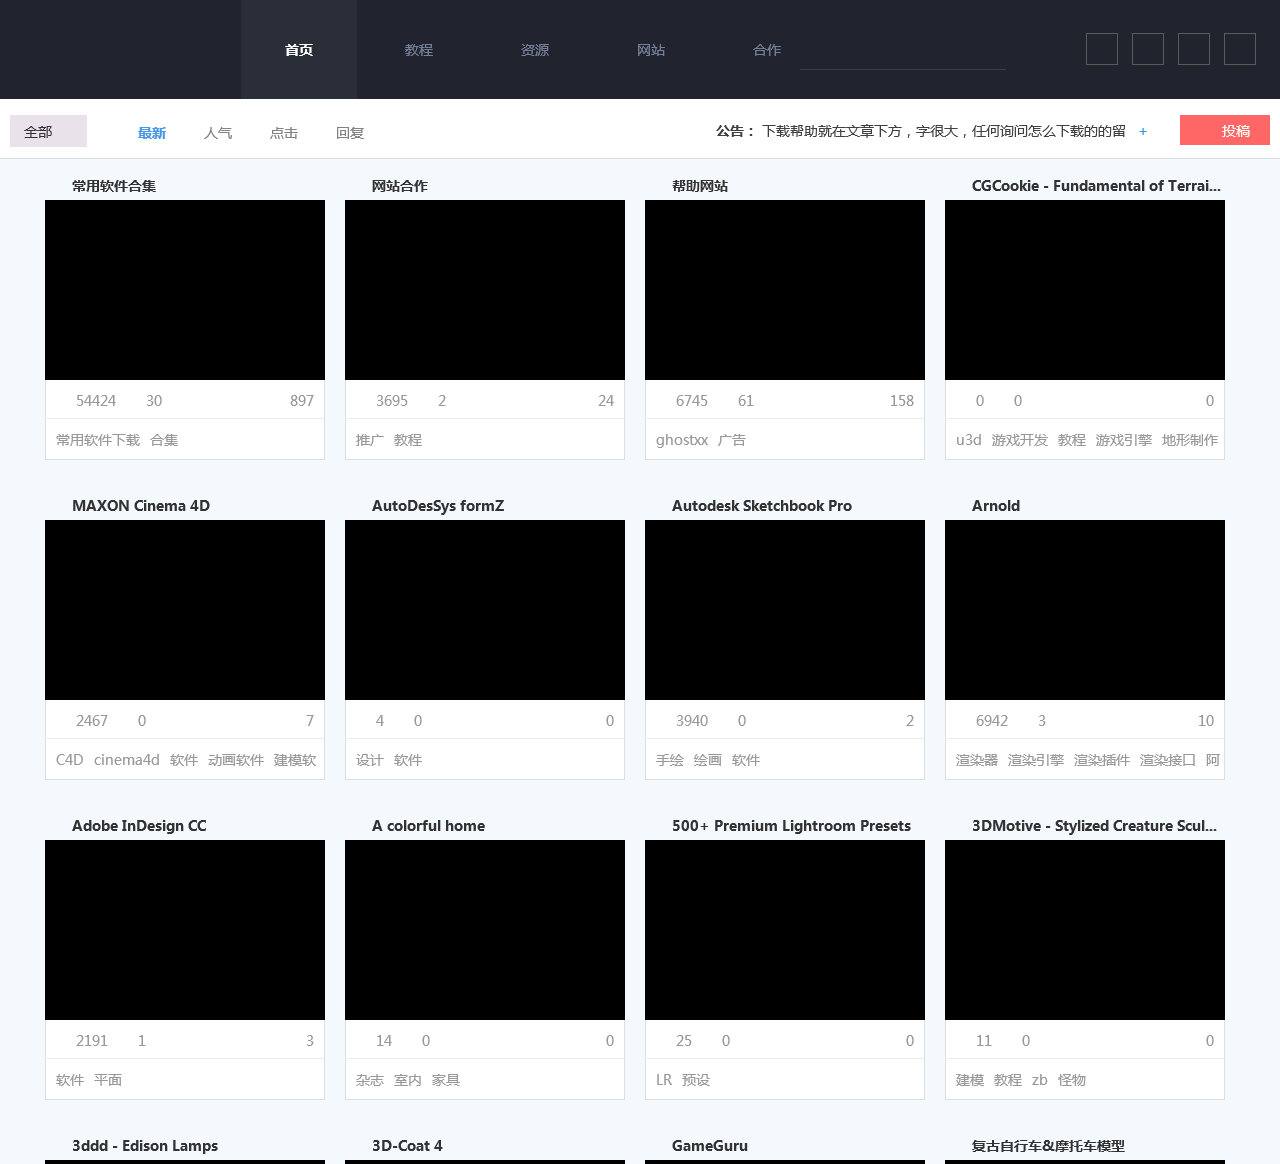This screenshot has height=1164, width=1280.
Task: Select the cinema4d tag
Action: 127,760
